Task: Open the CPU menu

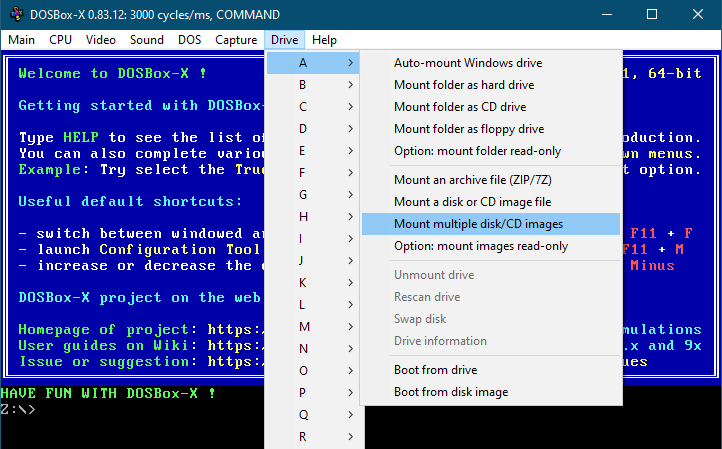Action: 60,40
